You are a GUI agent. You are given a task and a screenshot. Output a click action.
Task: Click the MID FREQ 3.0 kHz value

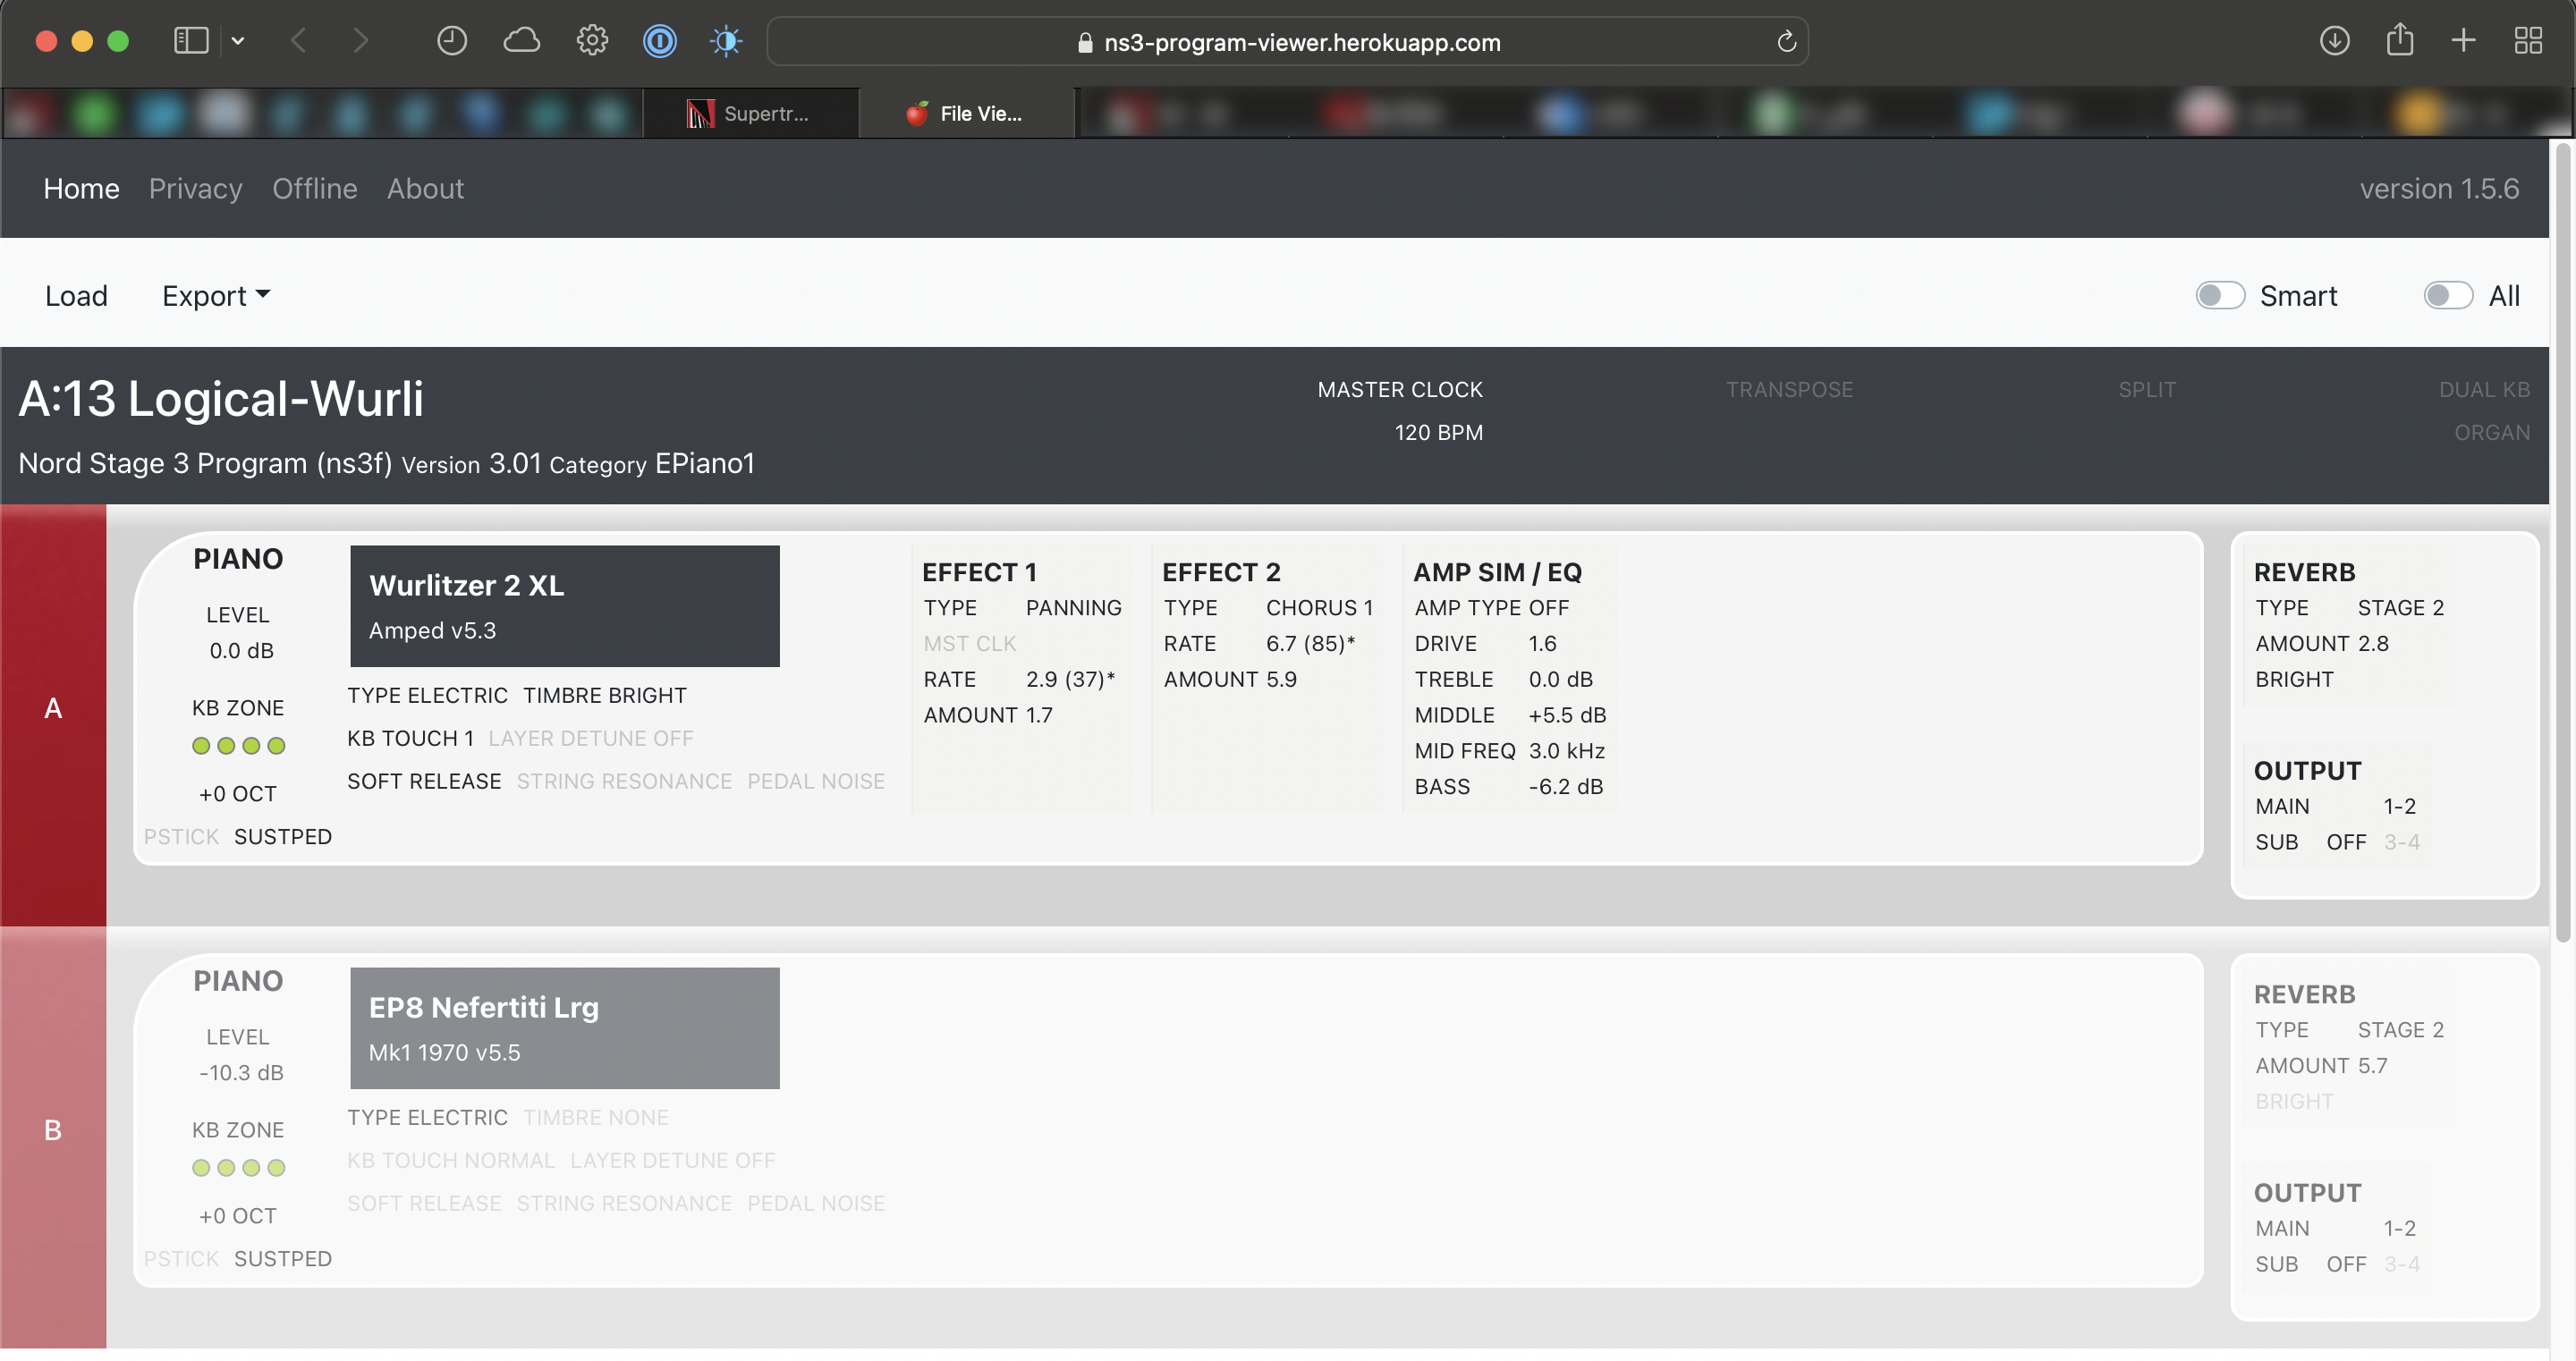click(x=1567, y=750)
